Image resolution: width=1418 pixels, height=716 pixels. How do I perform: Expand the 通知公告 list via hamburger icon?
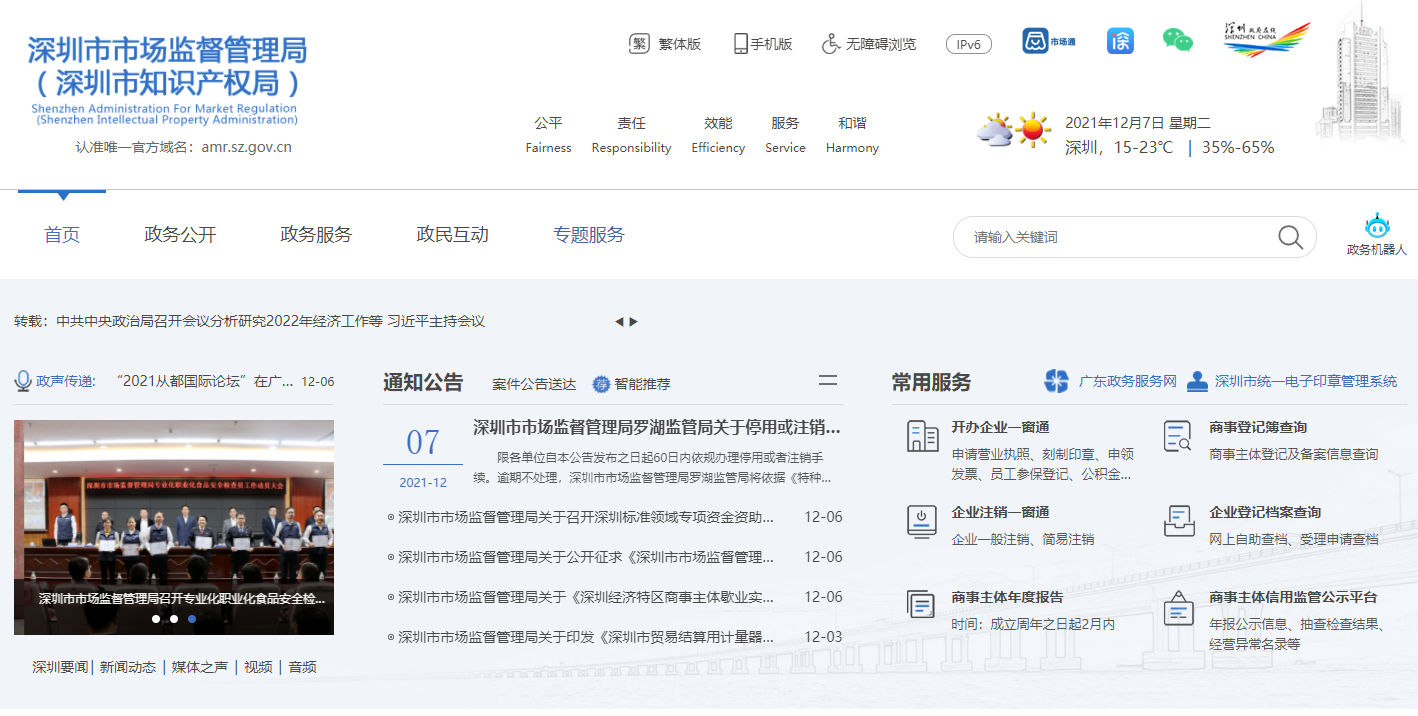click(828, 380)
